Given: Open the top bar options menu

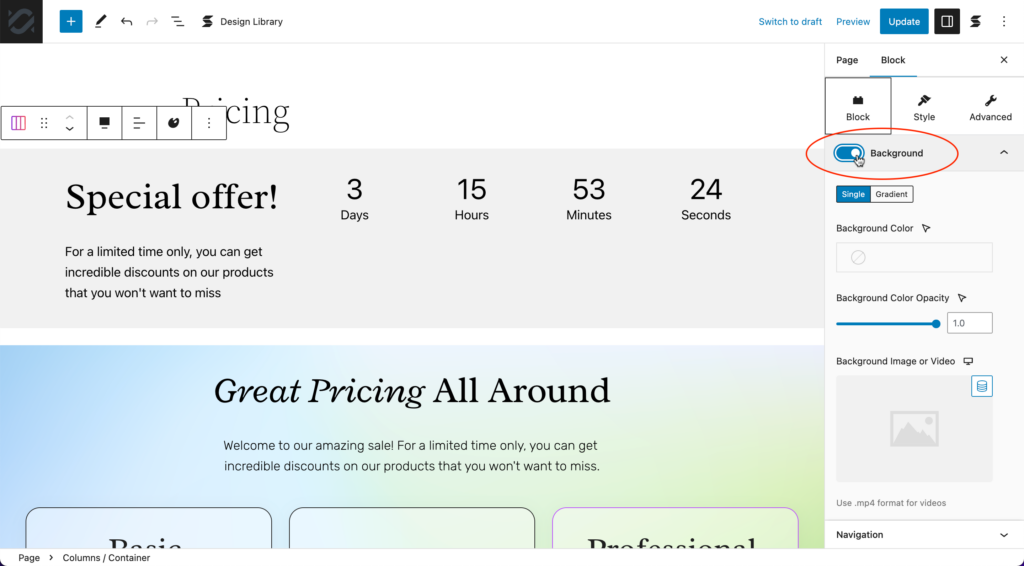Looking at the screenshot, I should pyautogui.click(x=1004, y=22).
